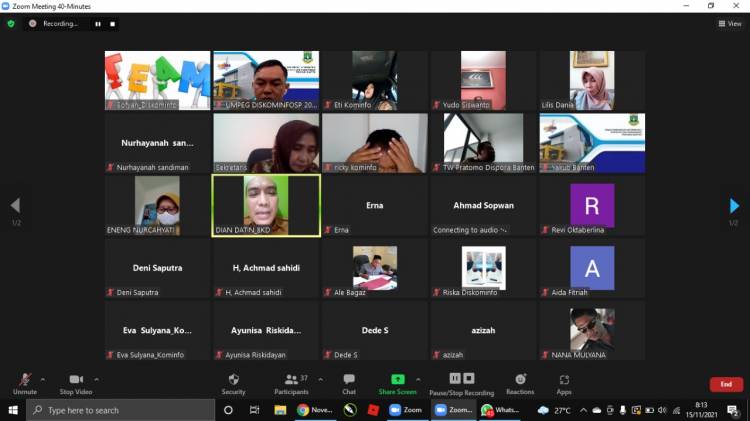Switch to the WhatsApp taskbar app
Image resolution: width=750 pixels, height=421 pixels.
click(x=500, y=410)
